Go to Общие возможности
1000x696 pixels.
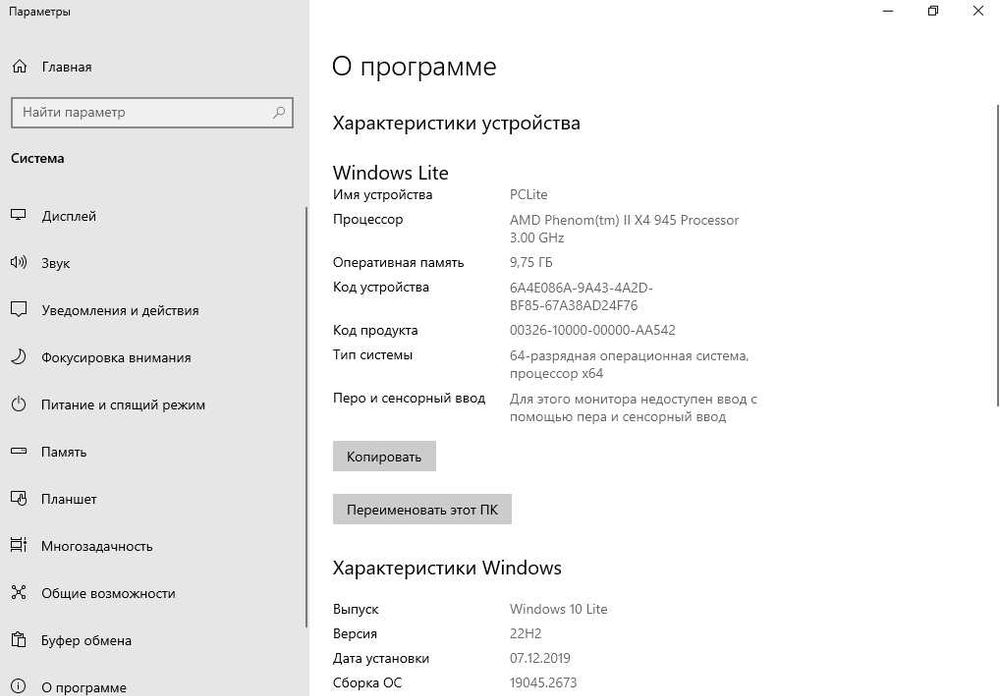(108, 594)
